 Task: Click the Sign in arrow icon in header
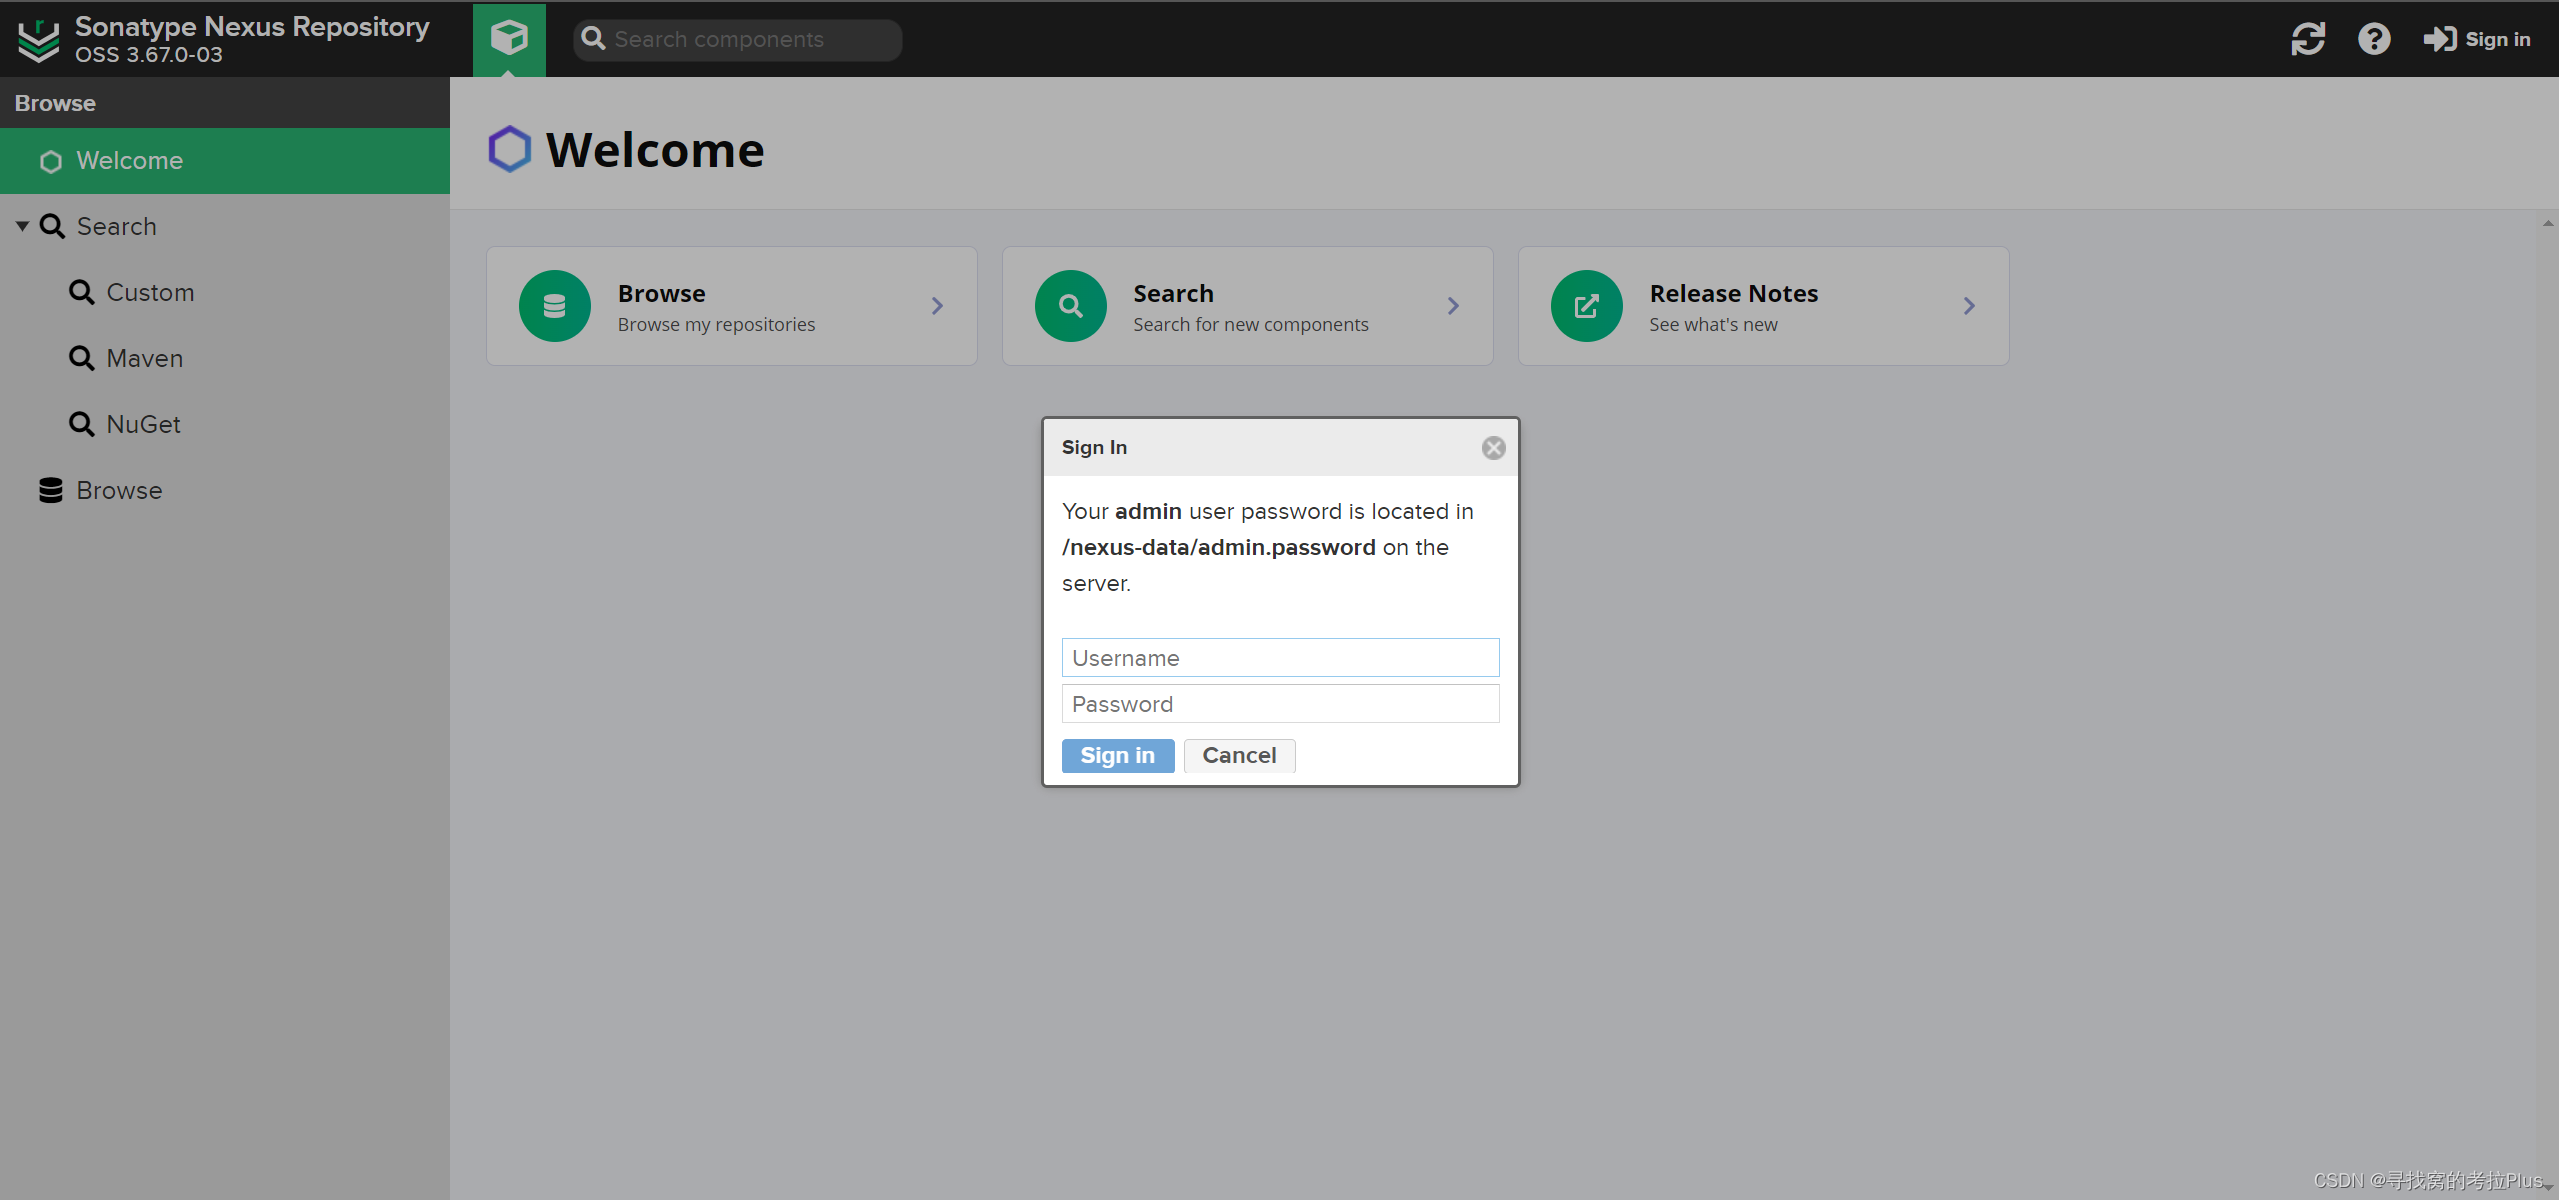point(2440,39)
